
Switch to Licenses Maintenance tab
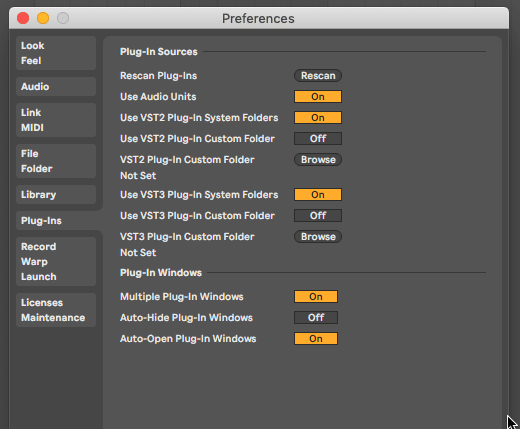coord(56,310)
